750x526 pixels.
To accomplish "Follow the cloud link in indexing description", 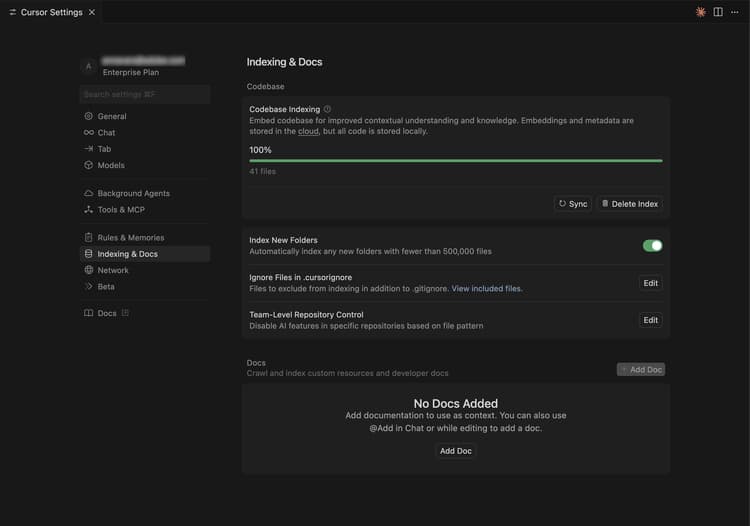I will click(x=308, y=131).
